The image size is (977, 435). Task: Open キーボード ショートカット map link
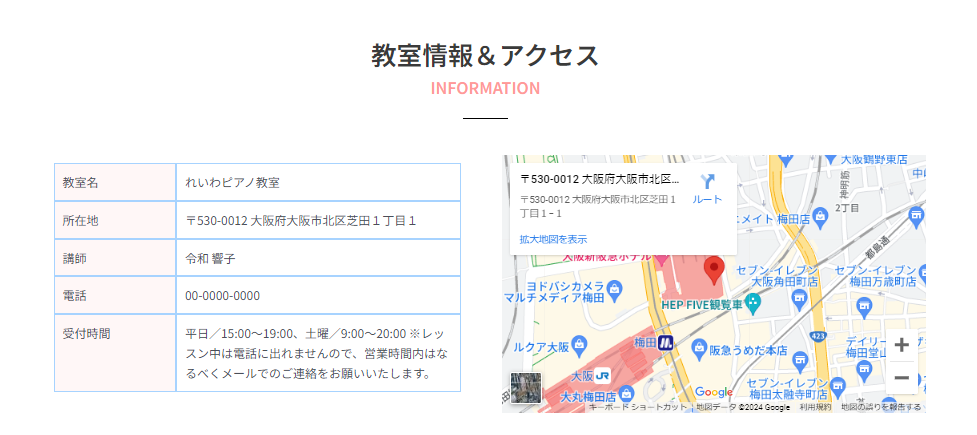click(638, 408)
